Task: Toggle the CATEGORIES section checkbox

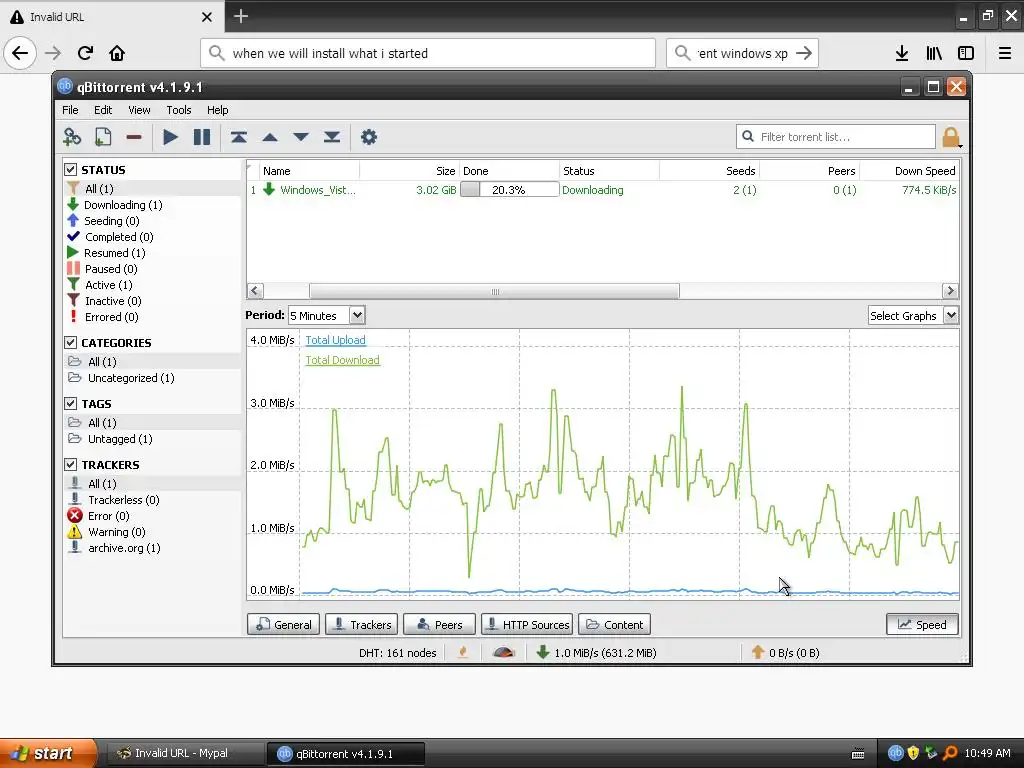Action: point(71,343)
